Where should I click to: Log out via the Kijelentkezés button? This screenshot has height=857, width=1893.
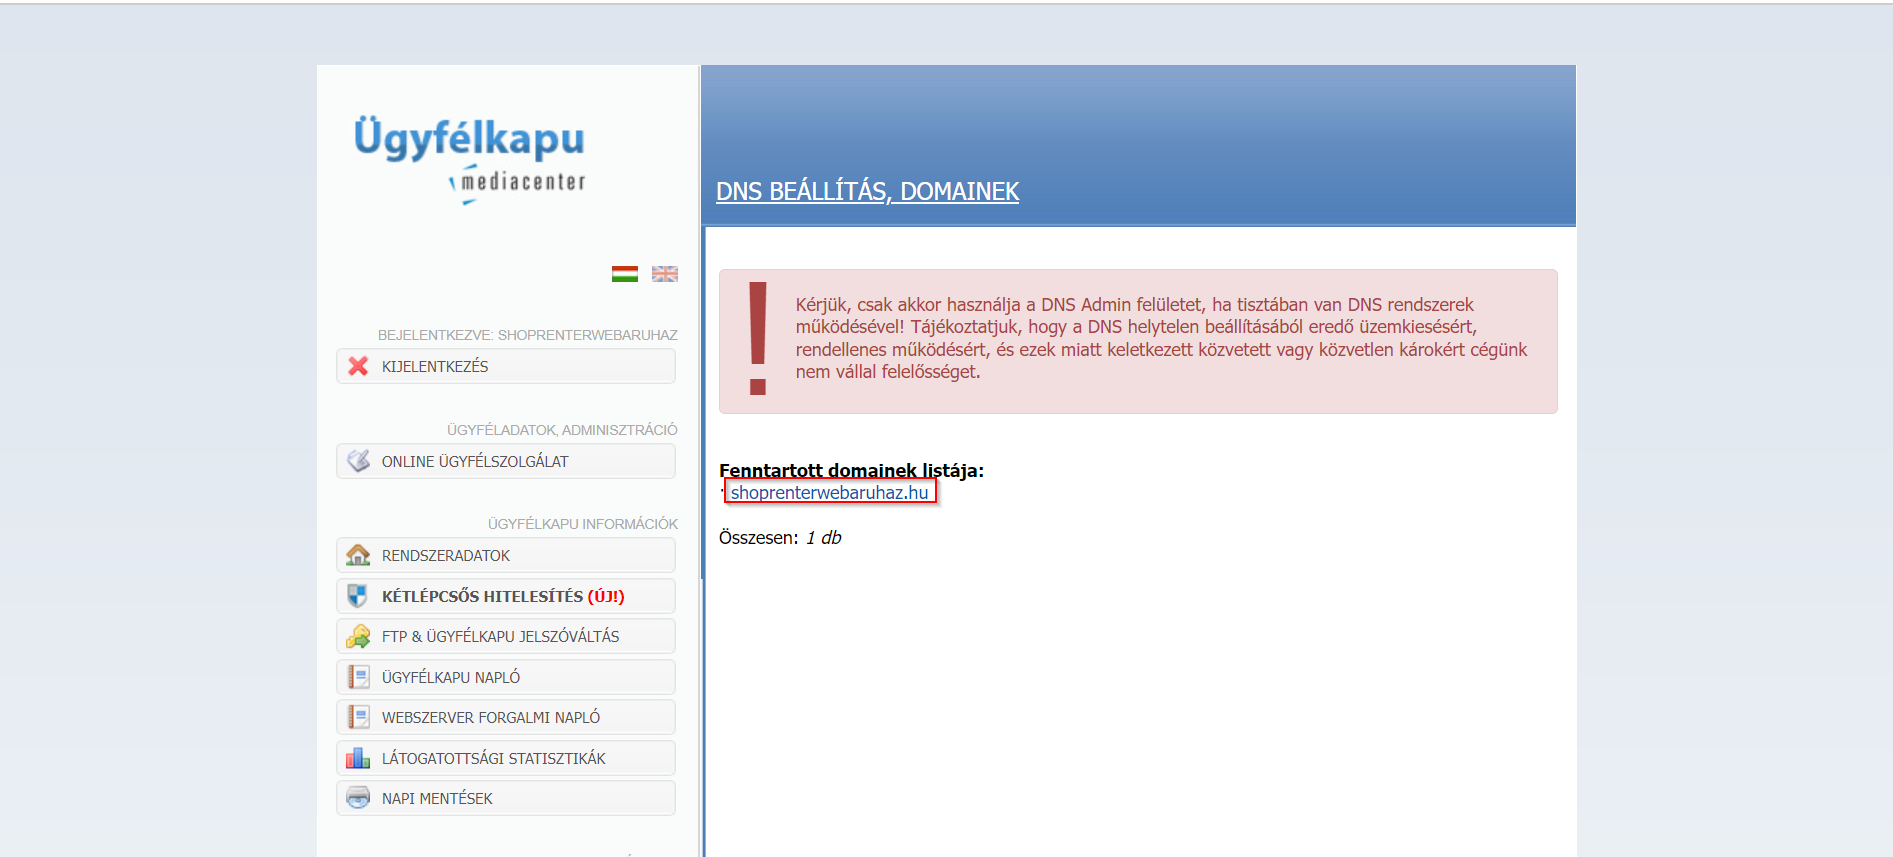tap(435, 367)
